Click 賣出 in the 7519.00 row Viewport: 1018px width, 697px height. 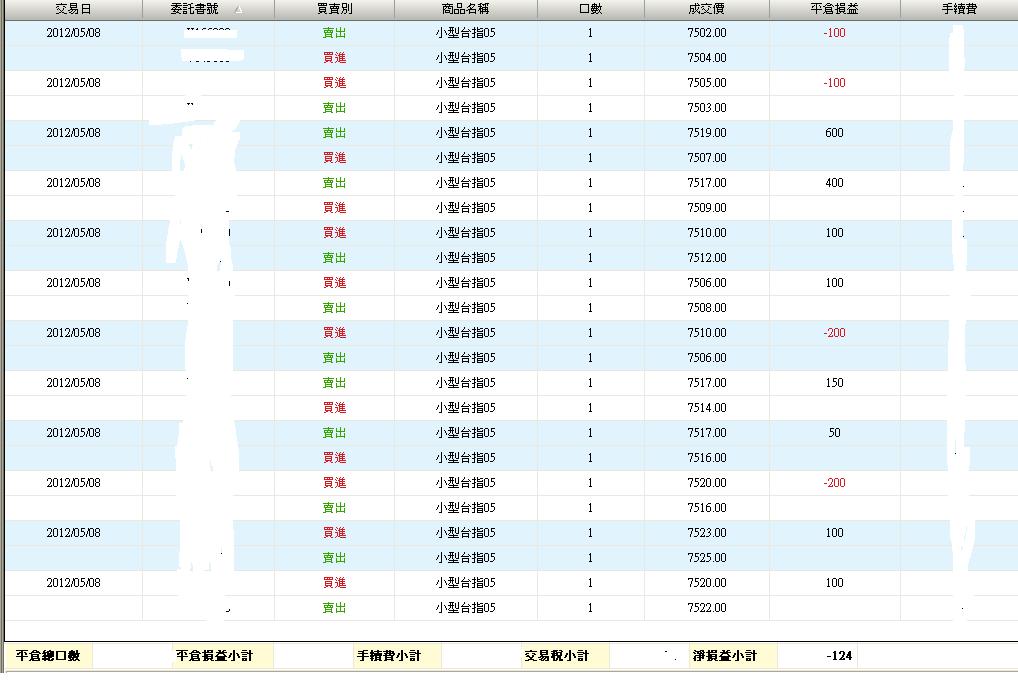click(x=334, y=132)
